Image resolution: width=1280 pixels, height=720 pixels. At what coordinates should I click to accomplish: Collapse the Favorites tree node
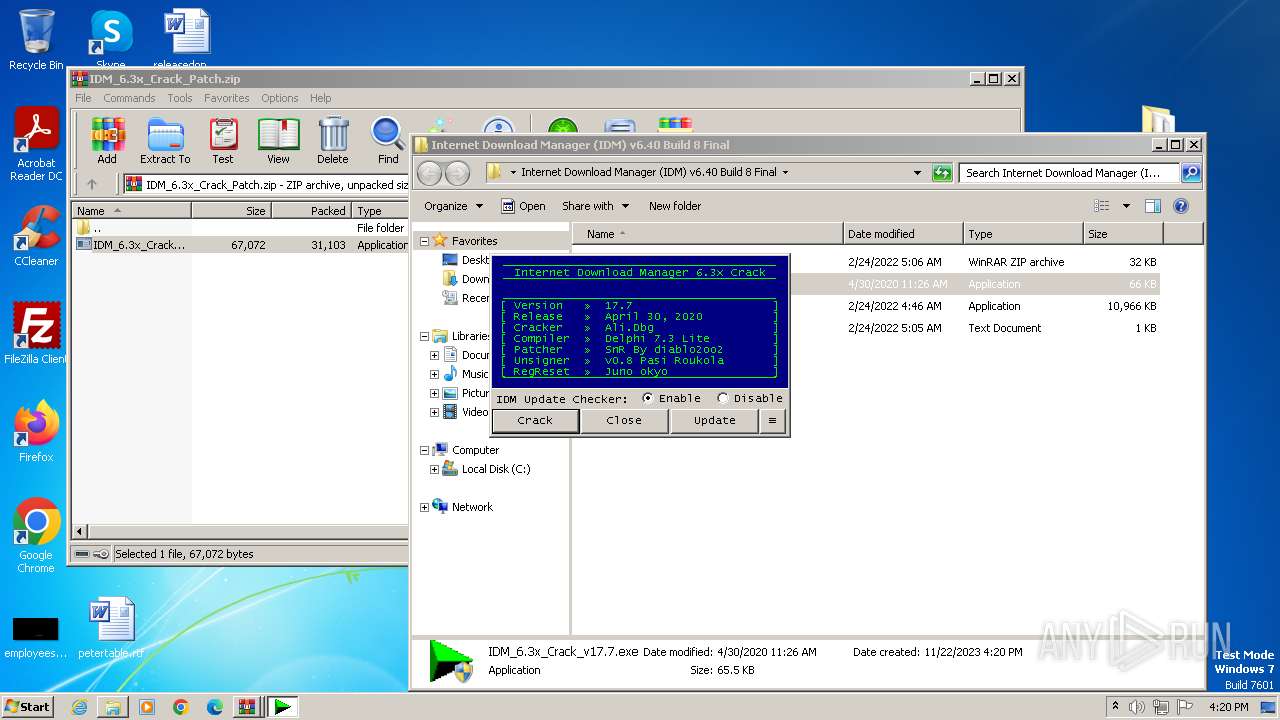[x=424, y=241]
